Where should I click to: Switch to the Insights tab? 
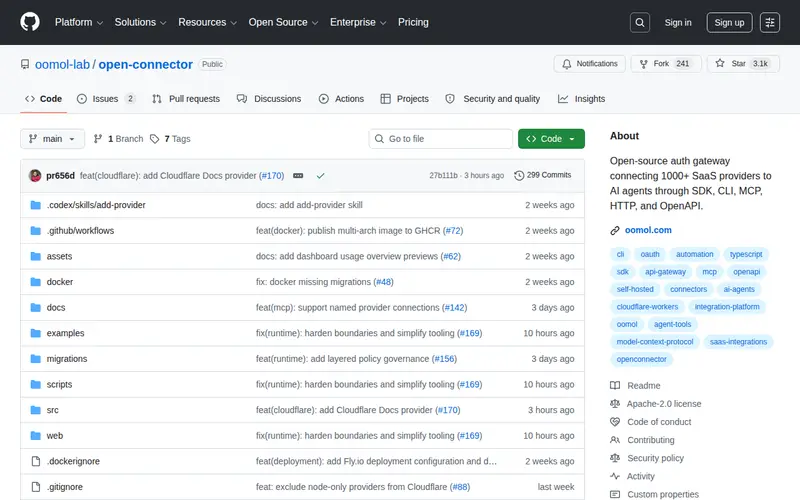pos(582,99)
